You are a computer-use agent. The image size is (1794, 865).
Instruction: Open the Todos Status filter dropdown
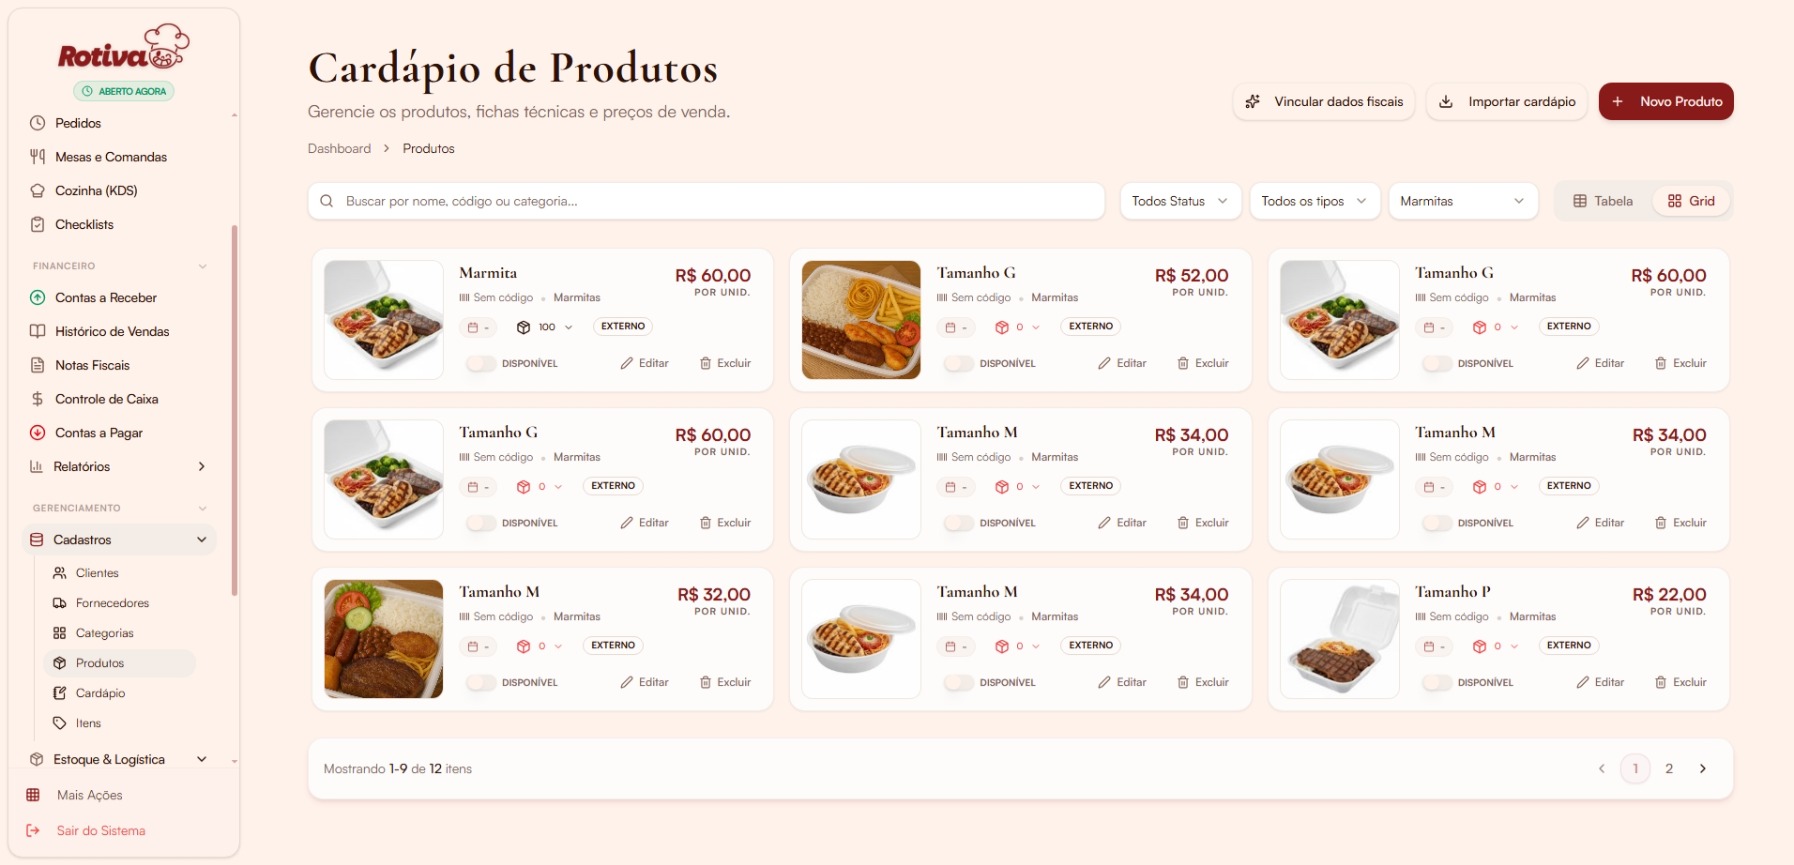click(x=1180, y=201)
